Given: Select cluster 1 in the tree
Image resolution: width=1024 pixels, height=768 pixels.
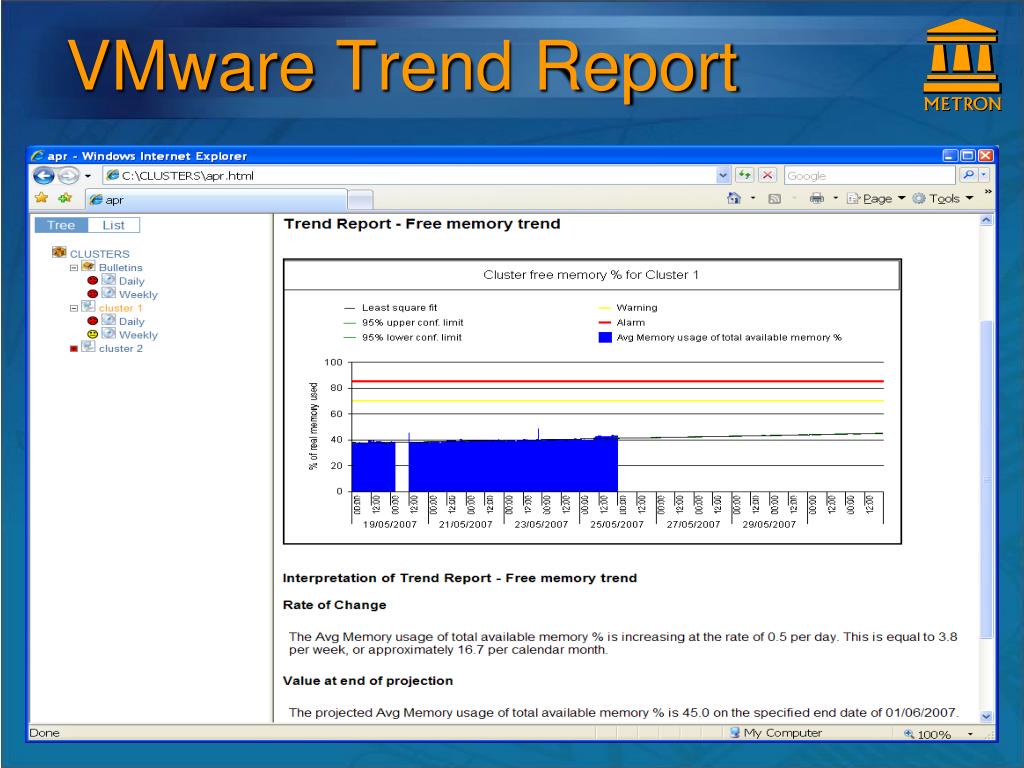Looking at the screenshot, I should [x=120, y=308].
